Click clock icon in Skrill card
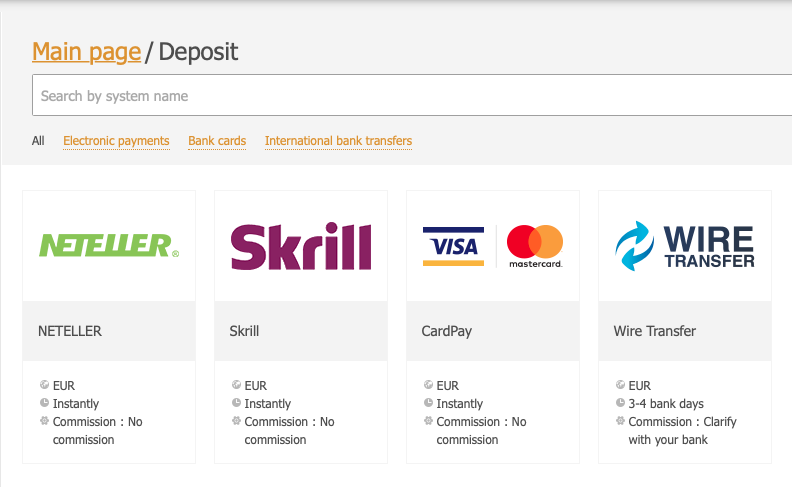 click(x=236, y=403)
